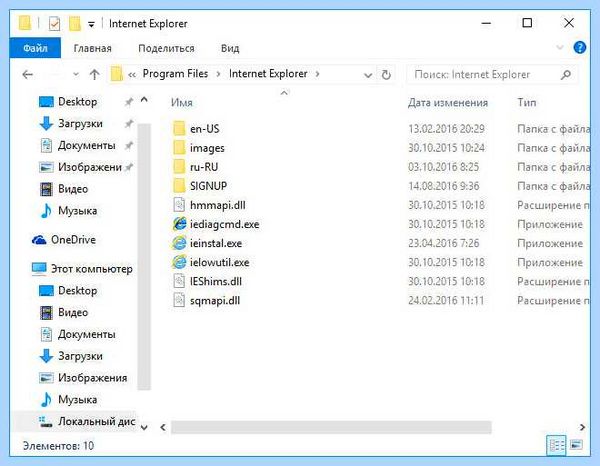This screenshot has width=600, height=466.
Task: Open Desktop under Этот компьютер
Action: (78, 291)
